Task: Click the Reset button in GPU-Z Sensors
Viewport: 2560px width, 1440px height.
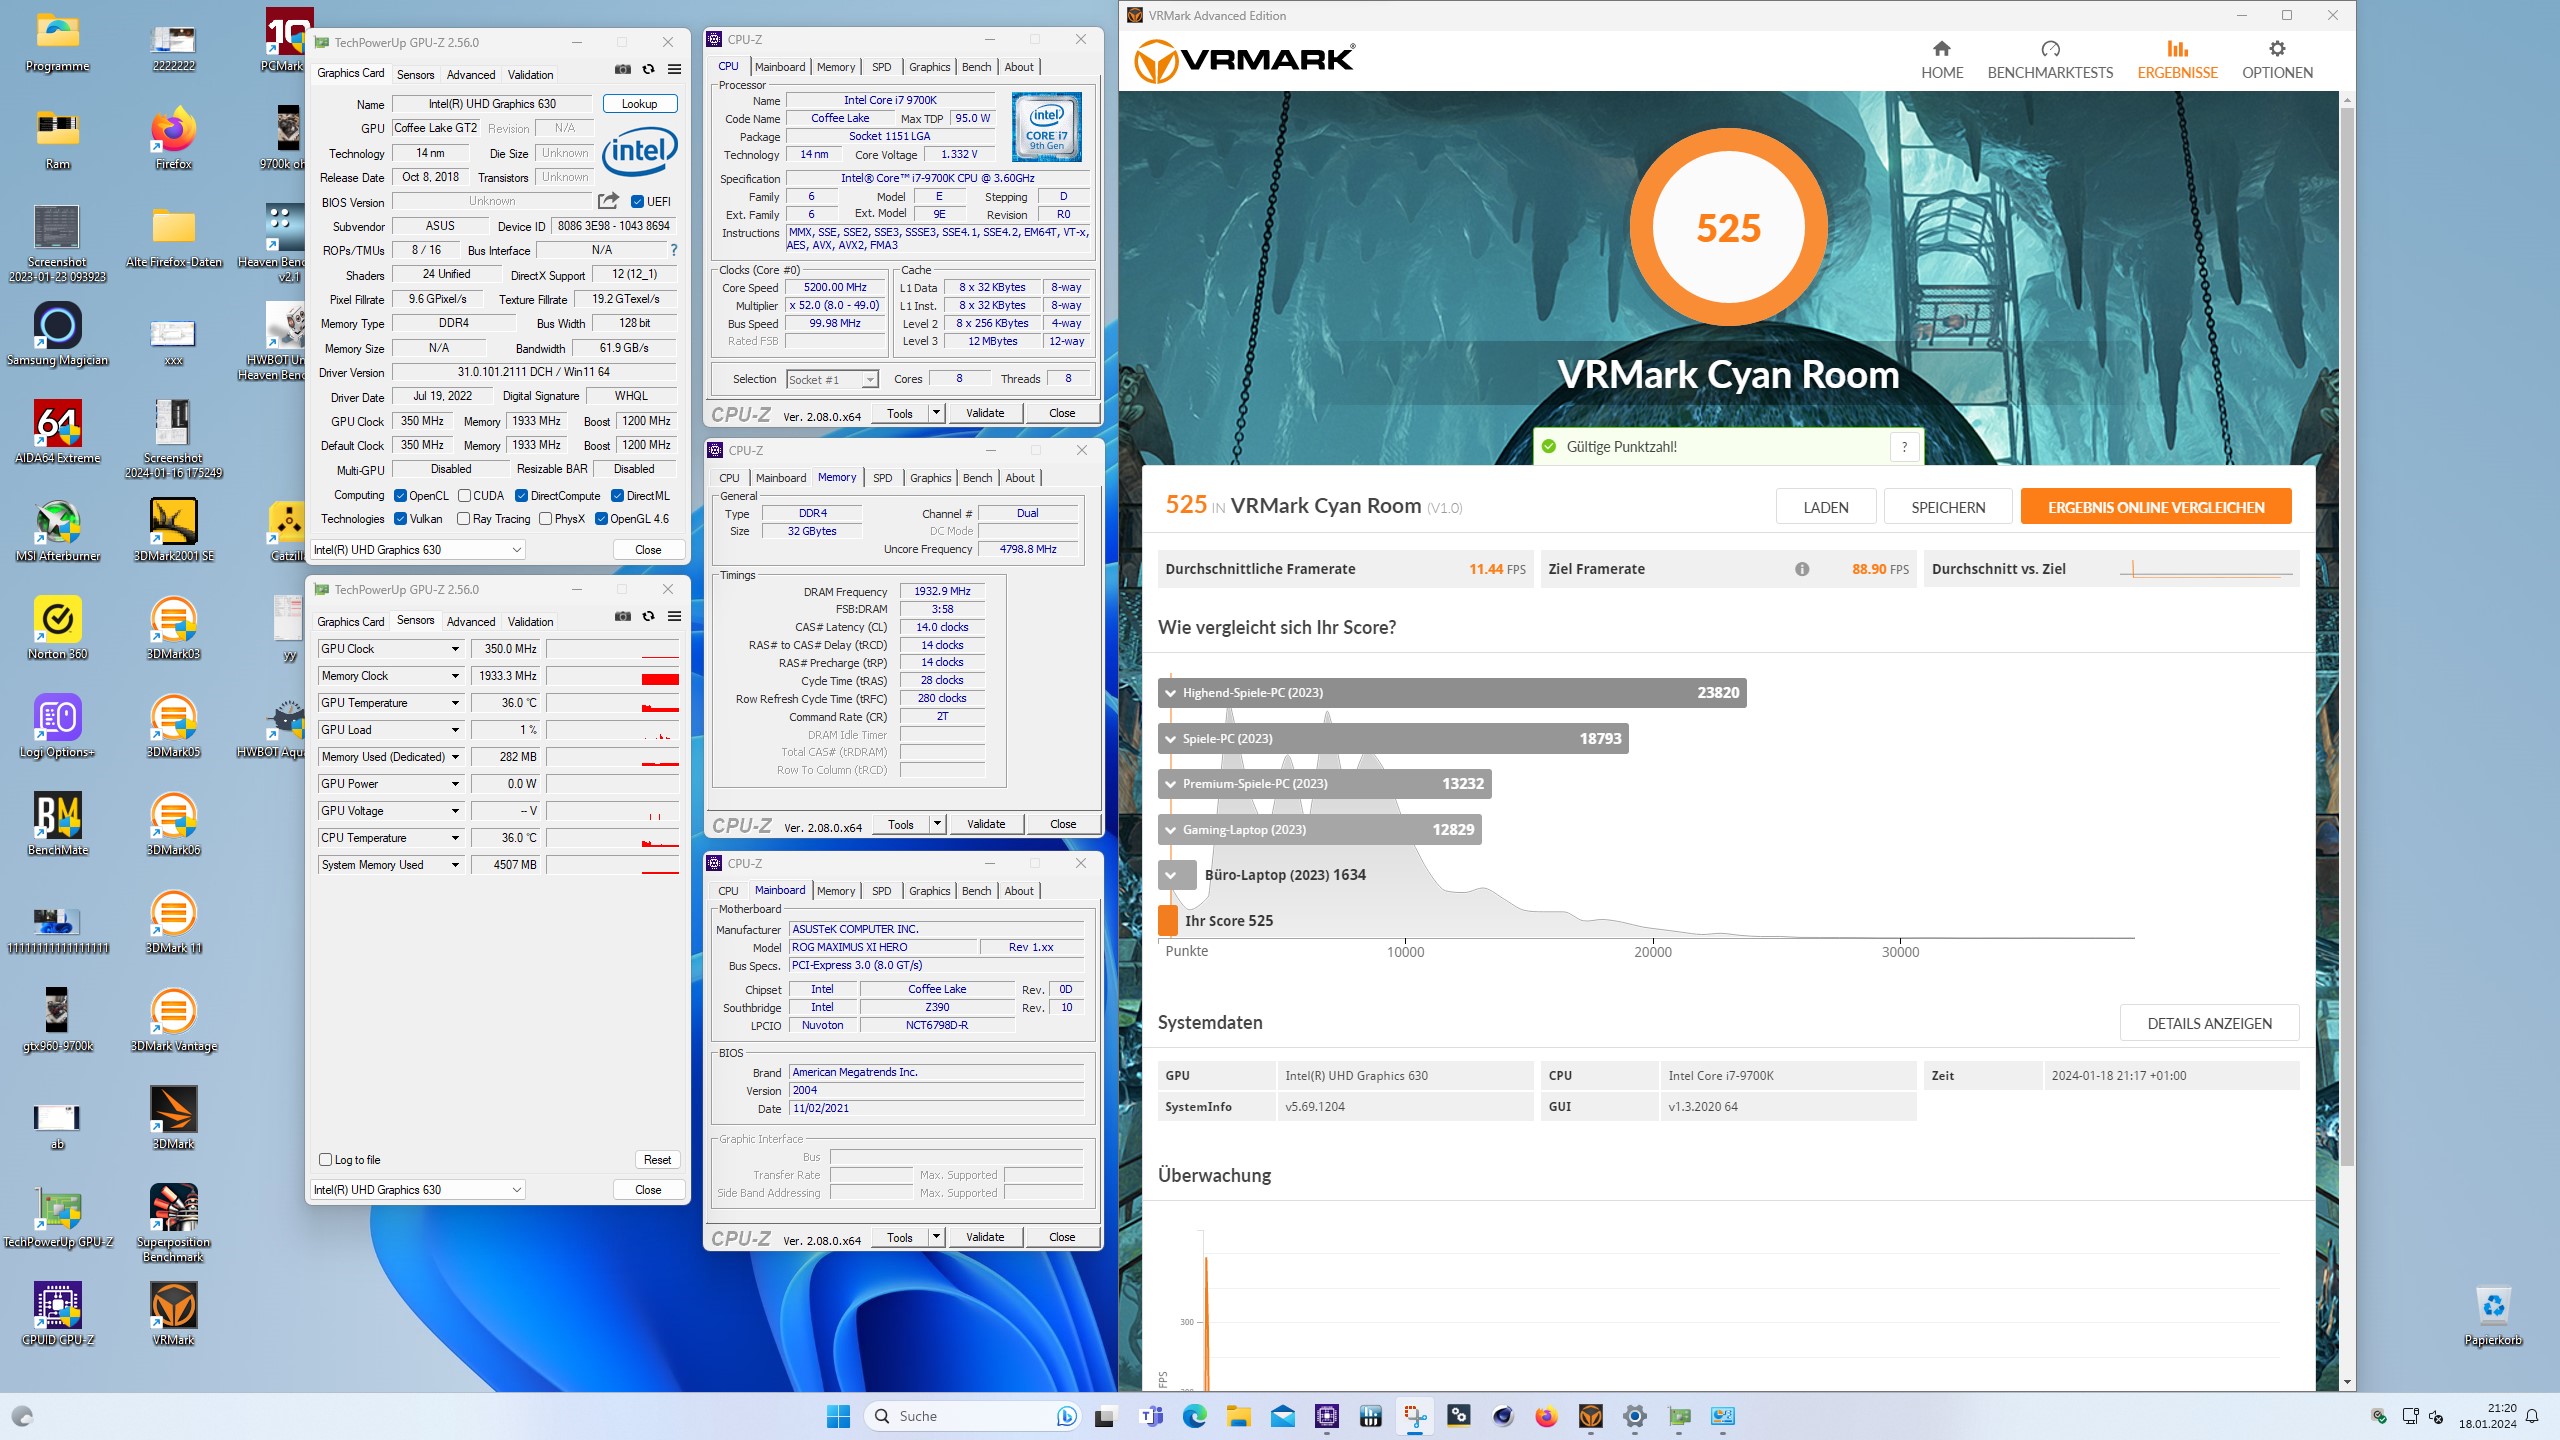Action: click(x=657, y=1160)
